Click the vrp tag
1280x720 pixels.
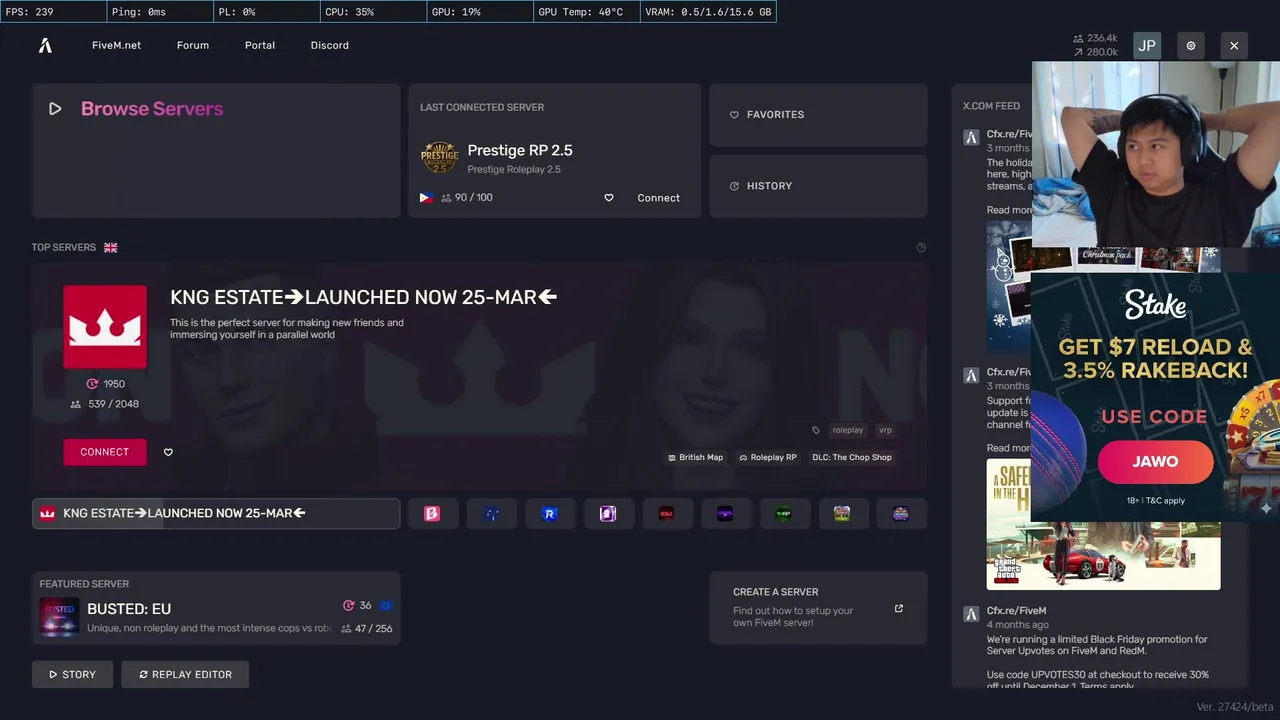point(885,430)
